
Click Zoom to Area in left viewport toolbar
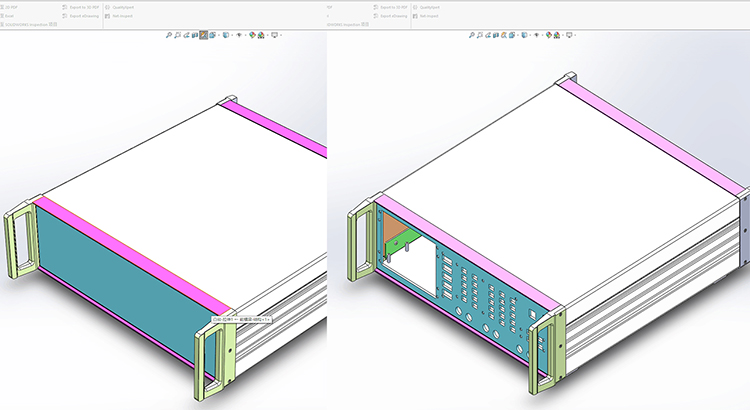[x=178, y=34]
